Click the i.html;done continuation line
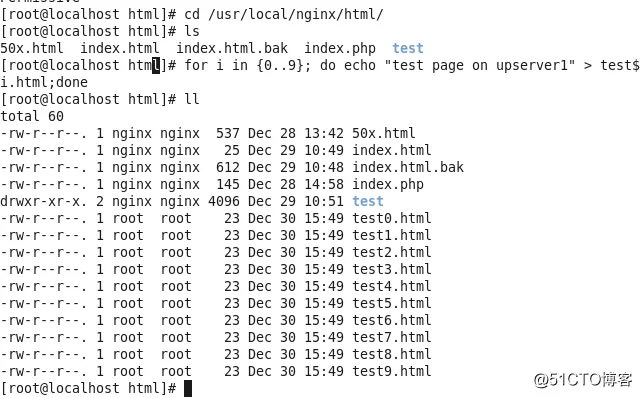This screenshot has height=398, width=642. (44, 82)
